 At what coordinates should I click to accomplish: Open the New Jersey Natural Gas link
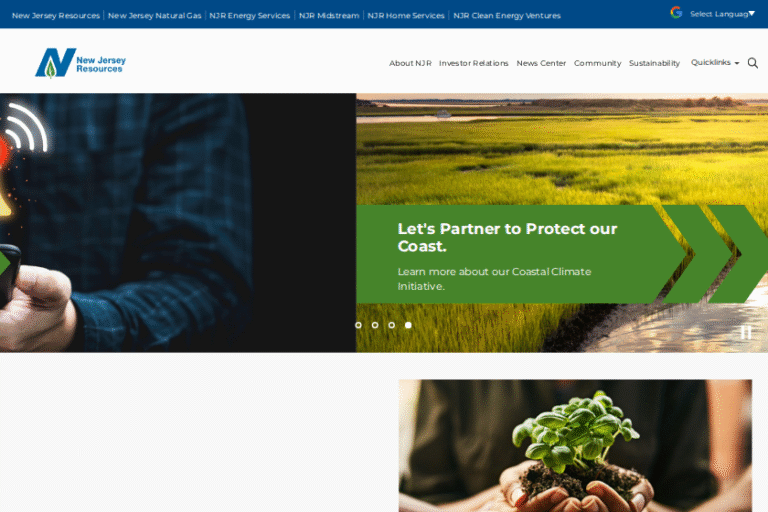tap(155, 16)
